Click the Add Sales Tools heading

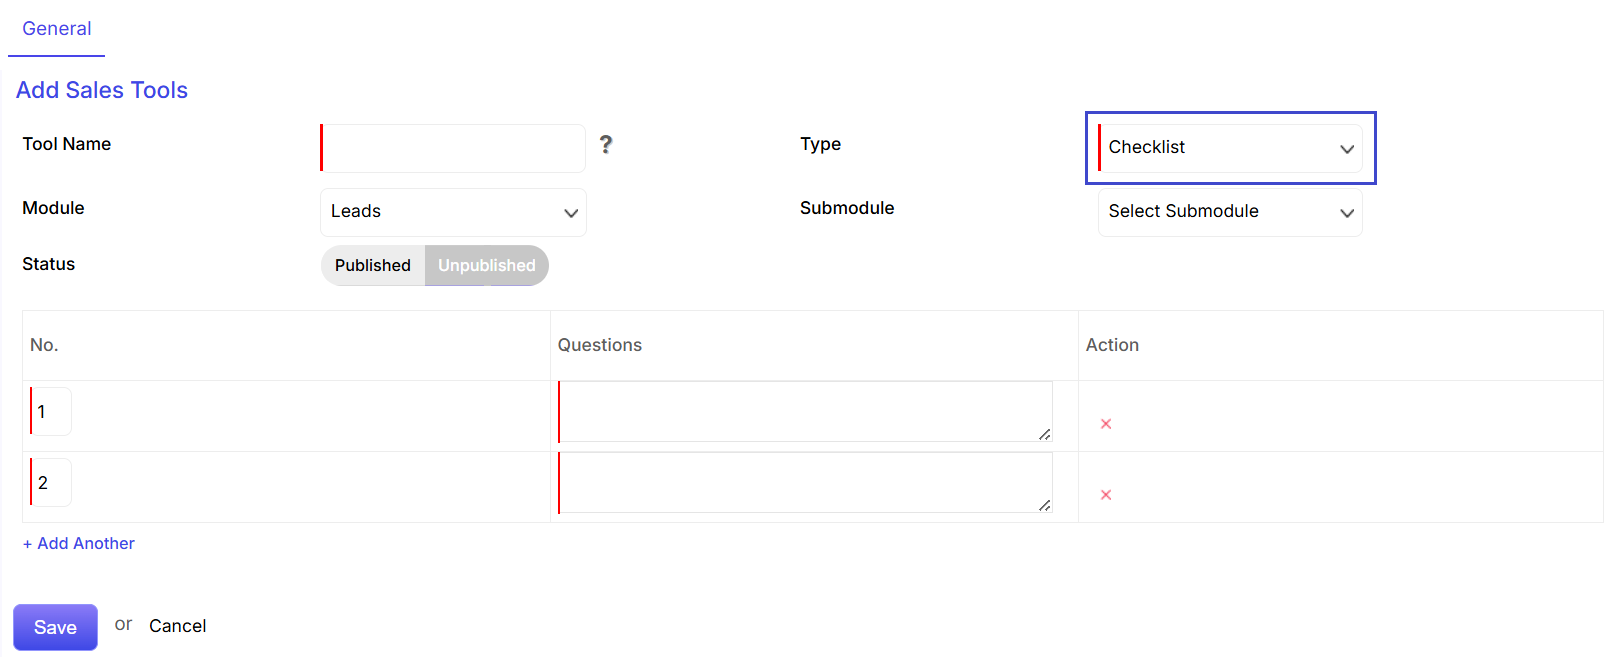click(x=102, y=90)
